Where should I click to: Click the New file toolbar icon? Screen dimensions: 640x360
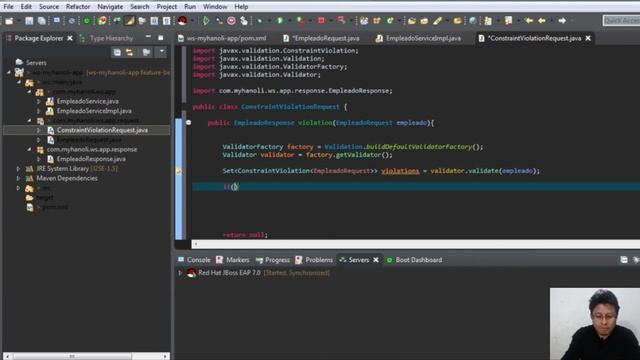click(x=9, y=20)
